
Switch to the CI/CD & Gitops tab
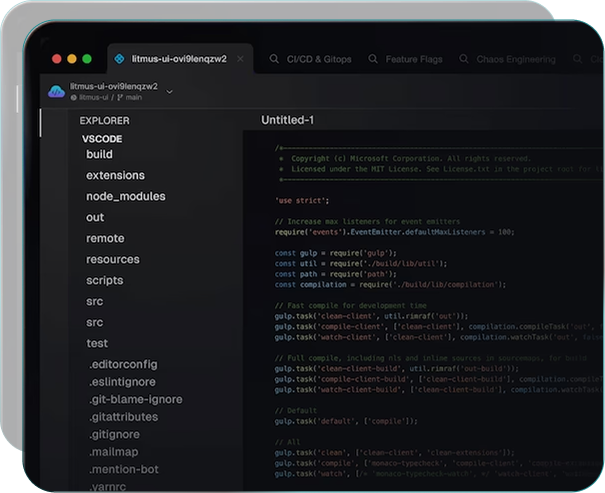point(318,60)
